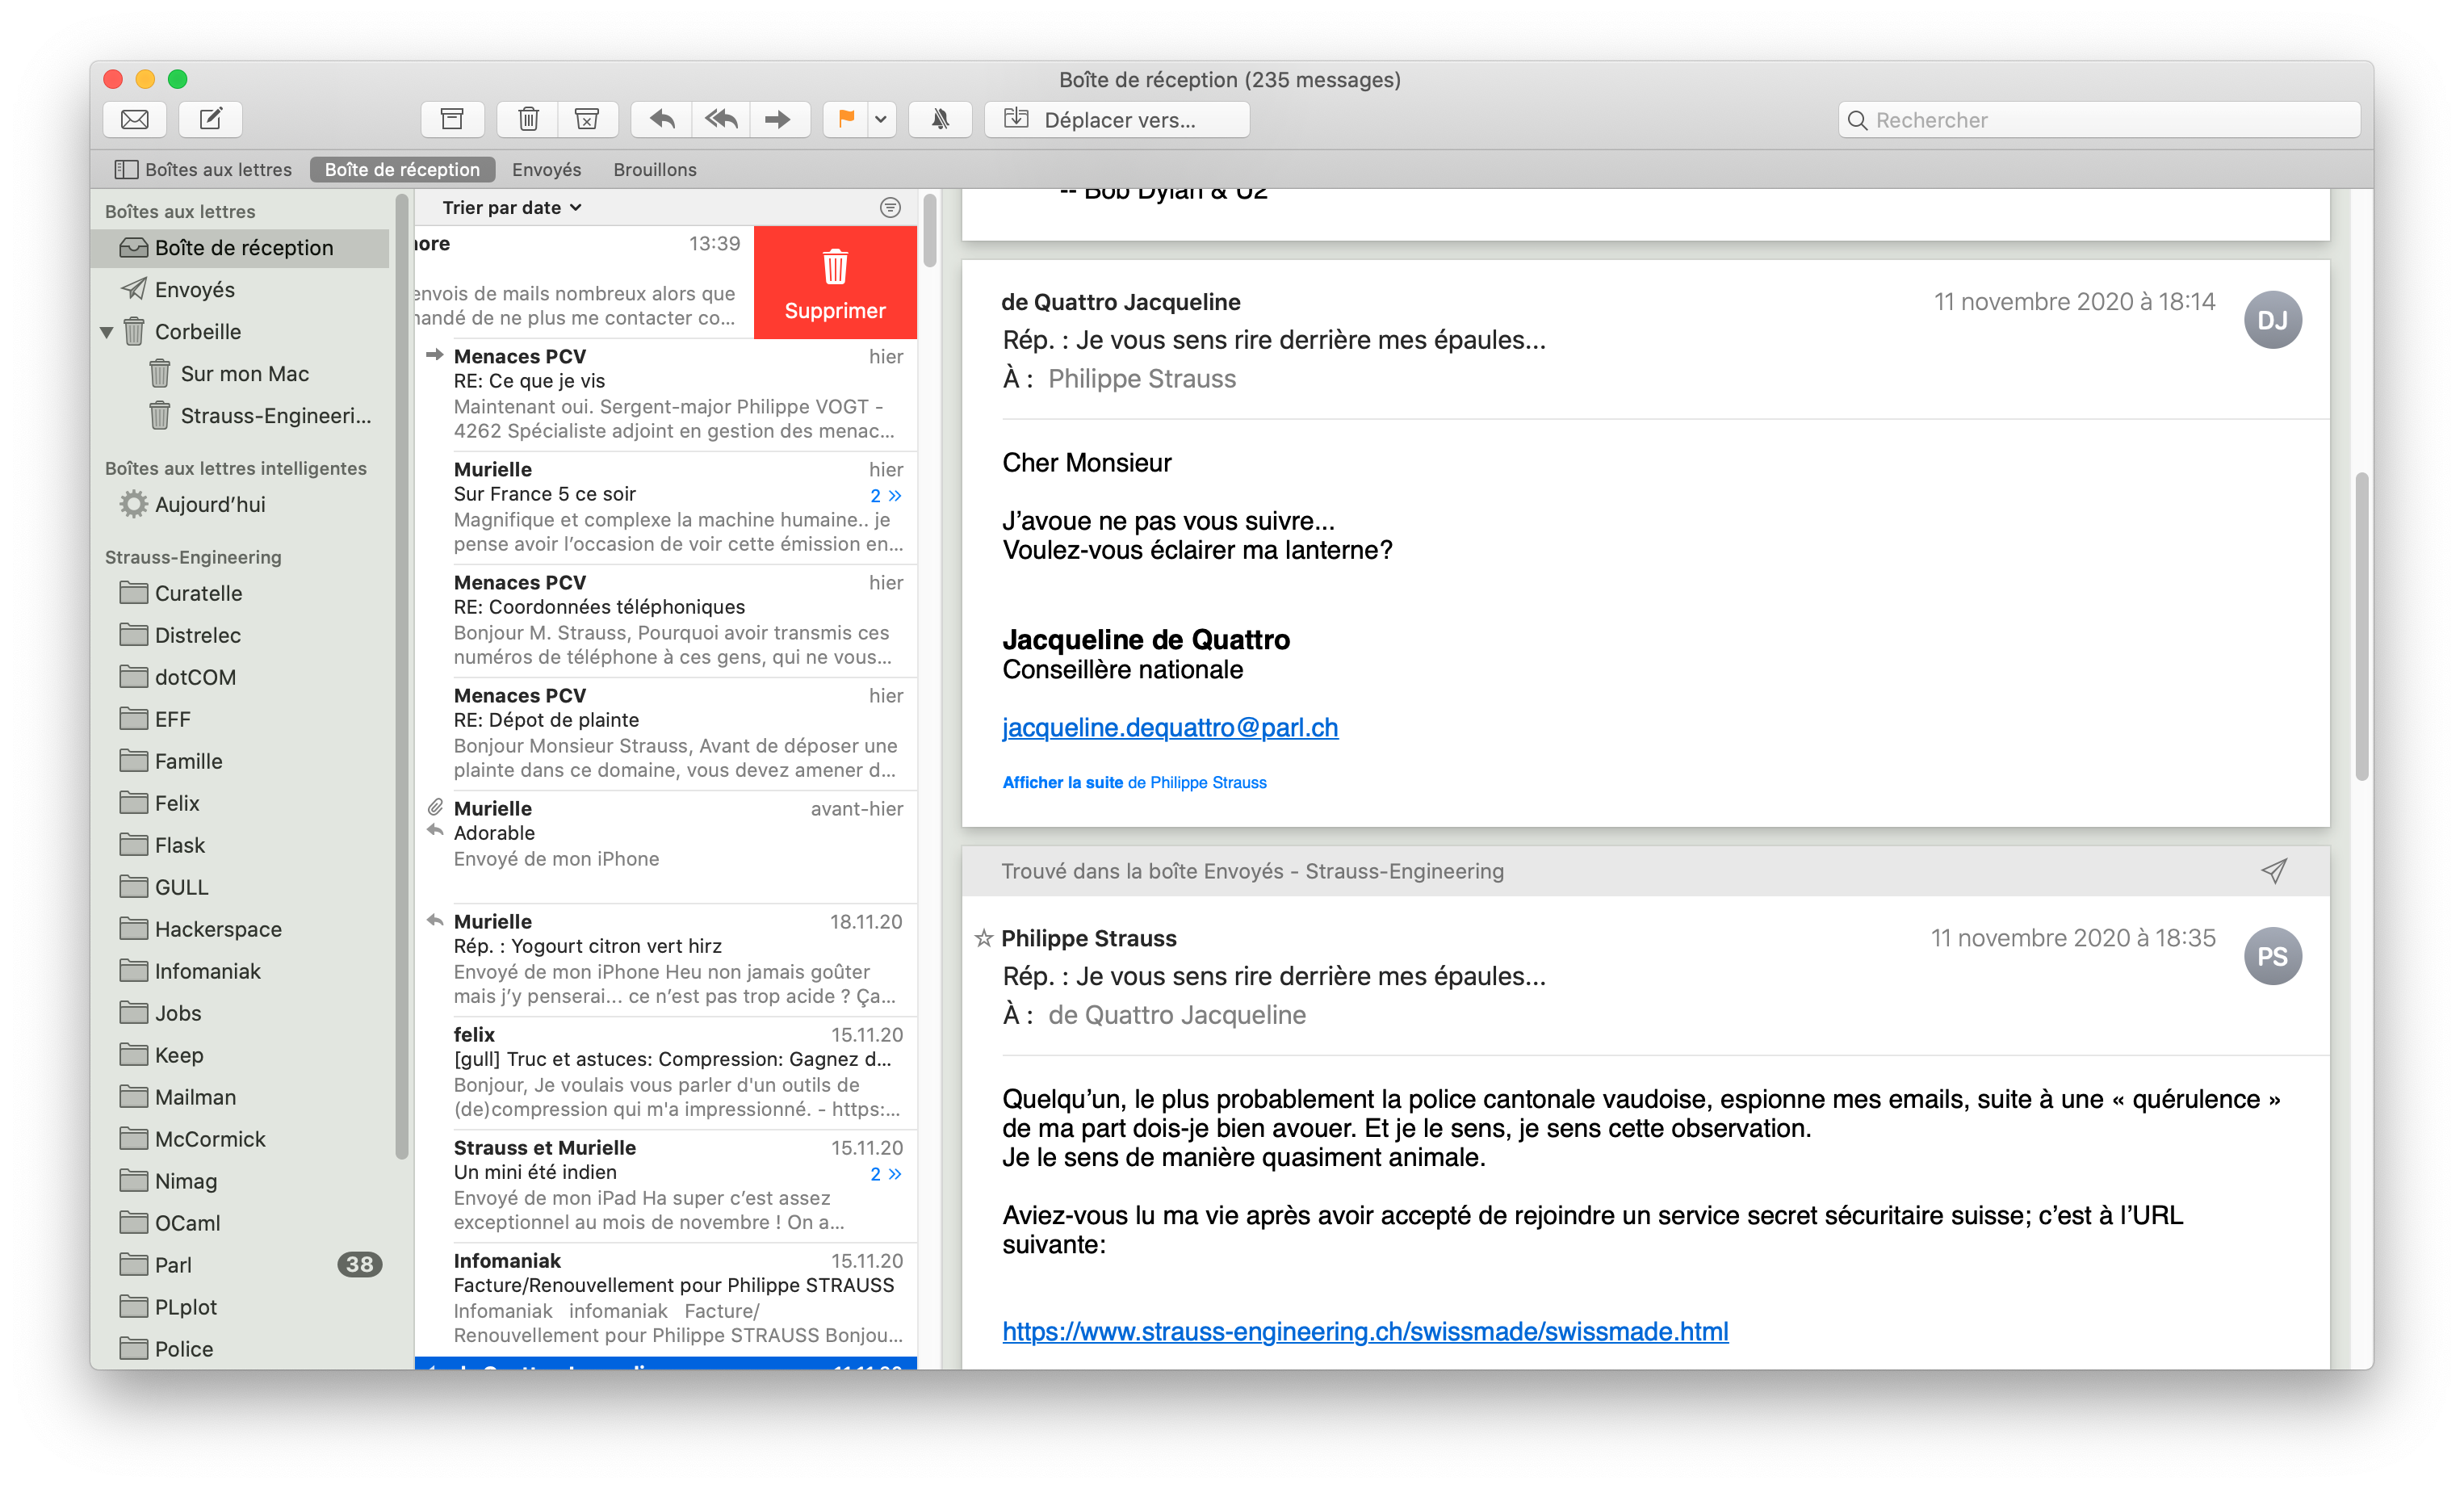Click the message list scrollbar

[x=929, y=231]
